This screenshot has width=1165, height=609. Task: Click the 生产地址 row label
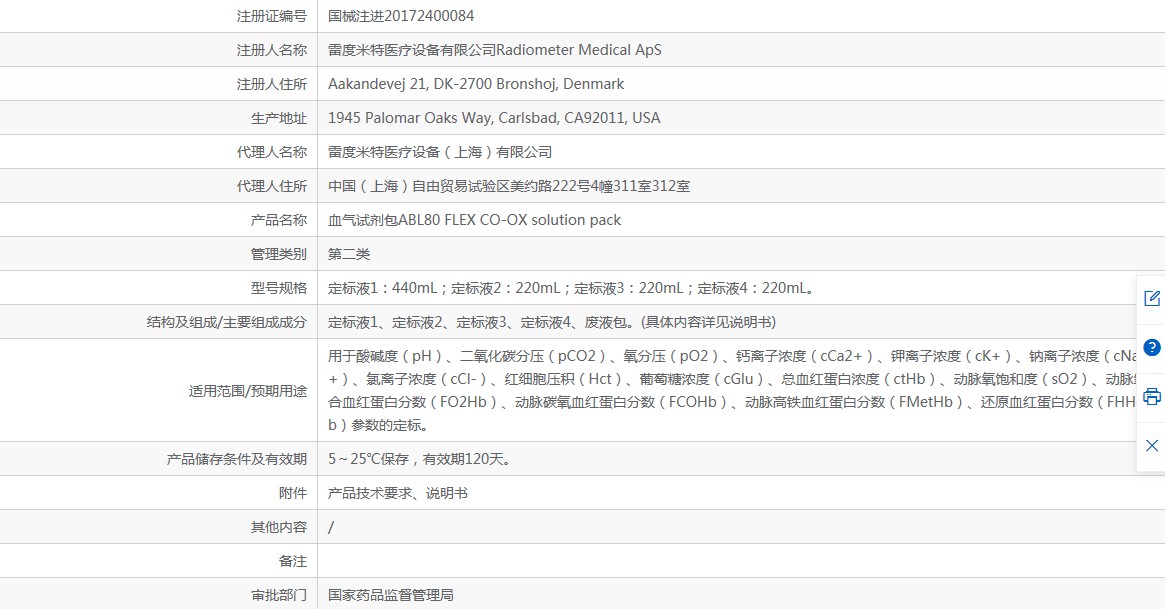(279, 118)
